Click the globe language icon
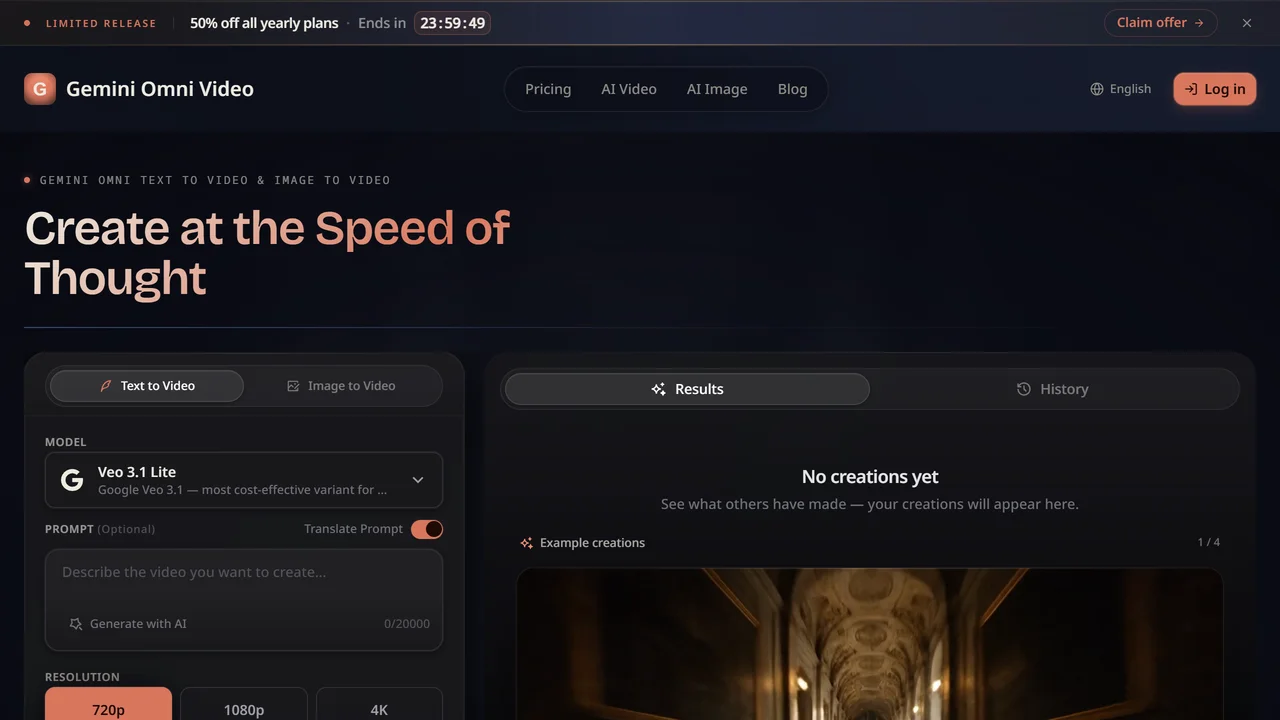Screen dimensions: 1280x720 1097,89
